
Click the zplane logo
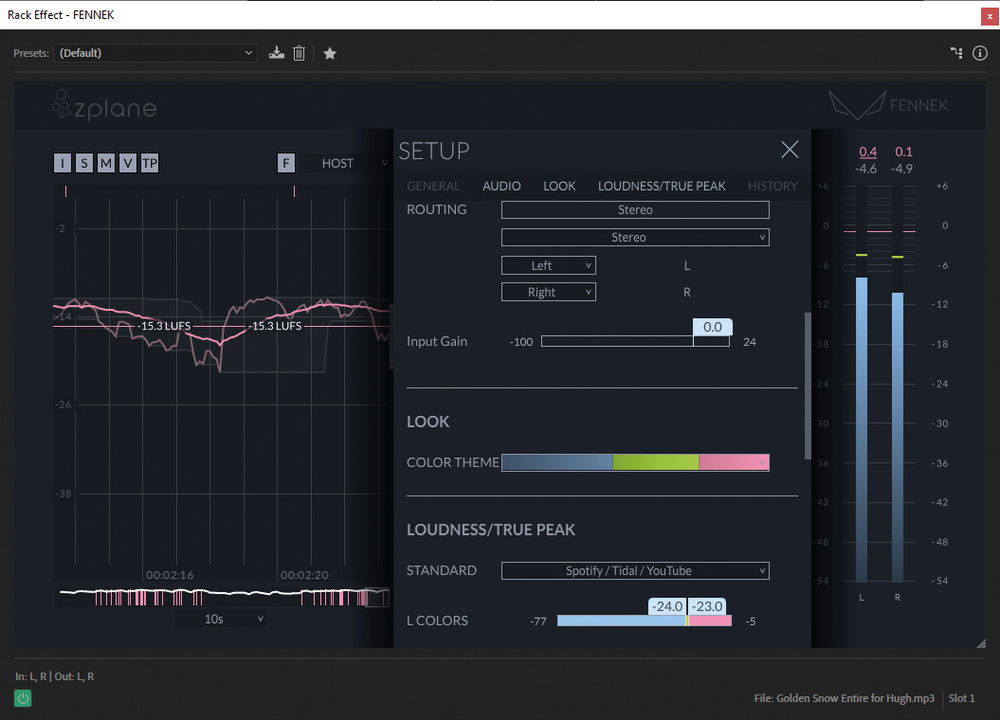[x=105, y=105]
